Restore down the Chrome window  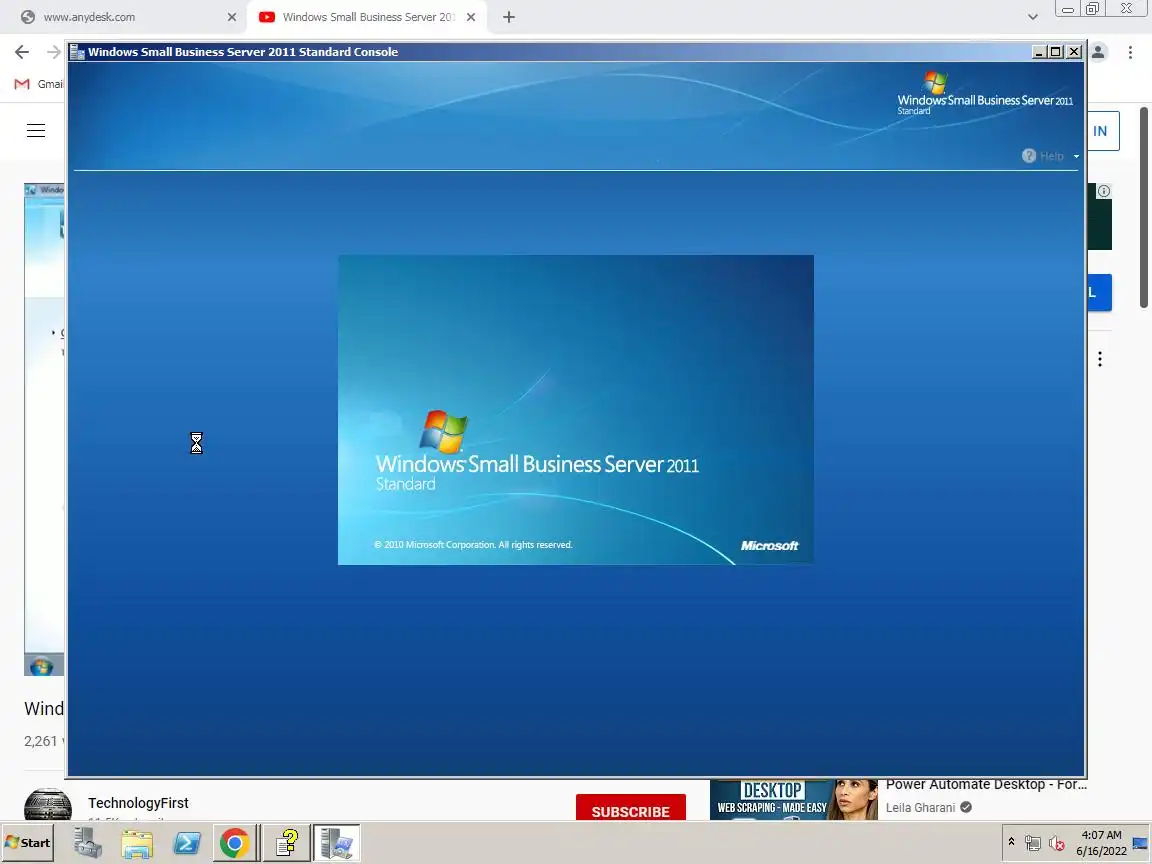tap(1092, 9)
